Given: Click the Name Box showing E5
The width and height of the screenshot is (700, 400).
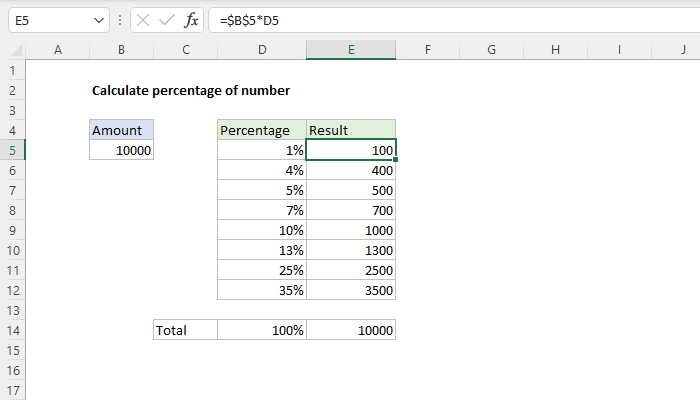Looking at the screenshot, I should [x=48, y=20].
